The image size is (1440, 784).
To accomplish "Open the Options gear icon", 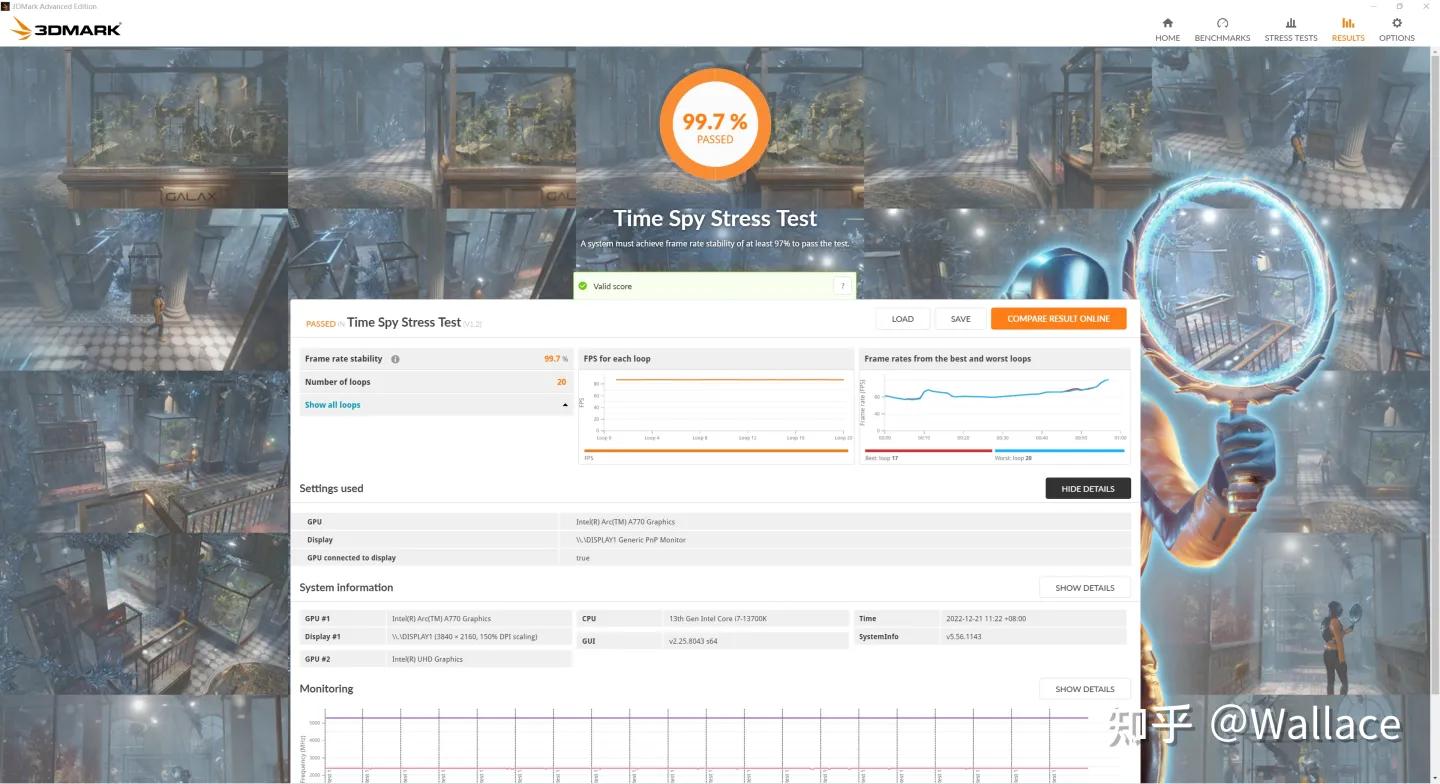I will (1396, 23).
